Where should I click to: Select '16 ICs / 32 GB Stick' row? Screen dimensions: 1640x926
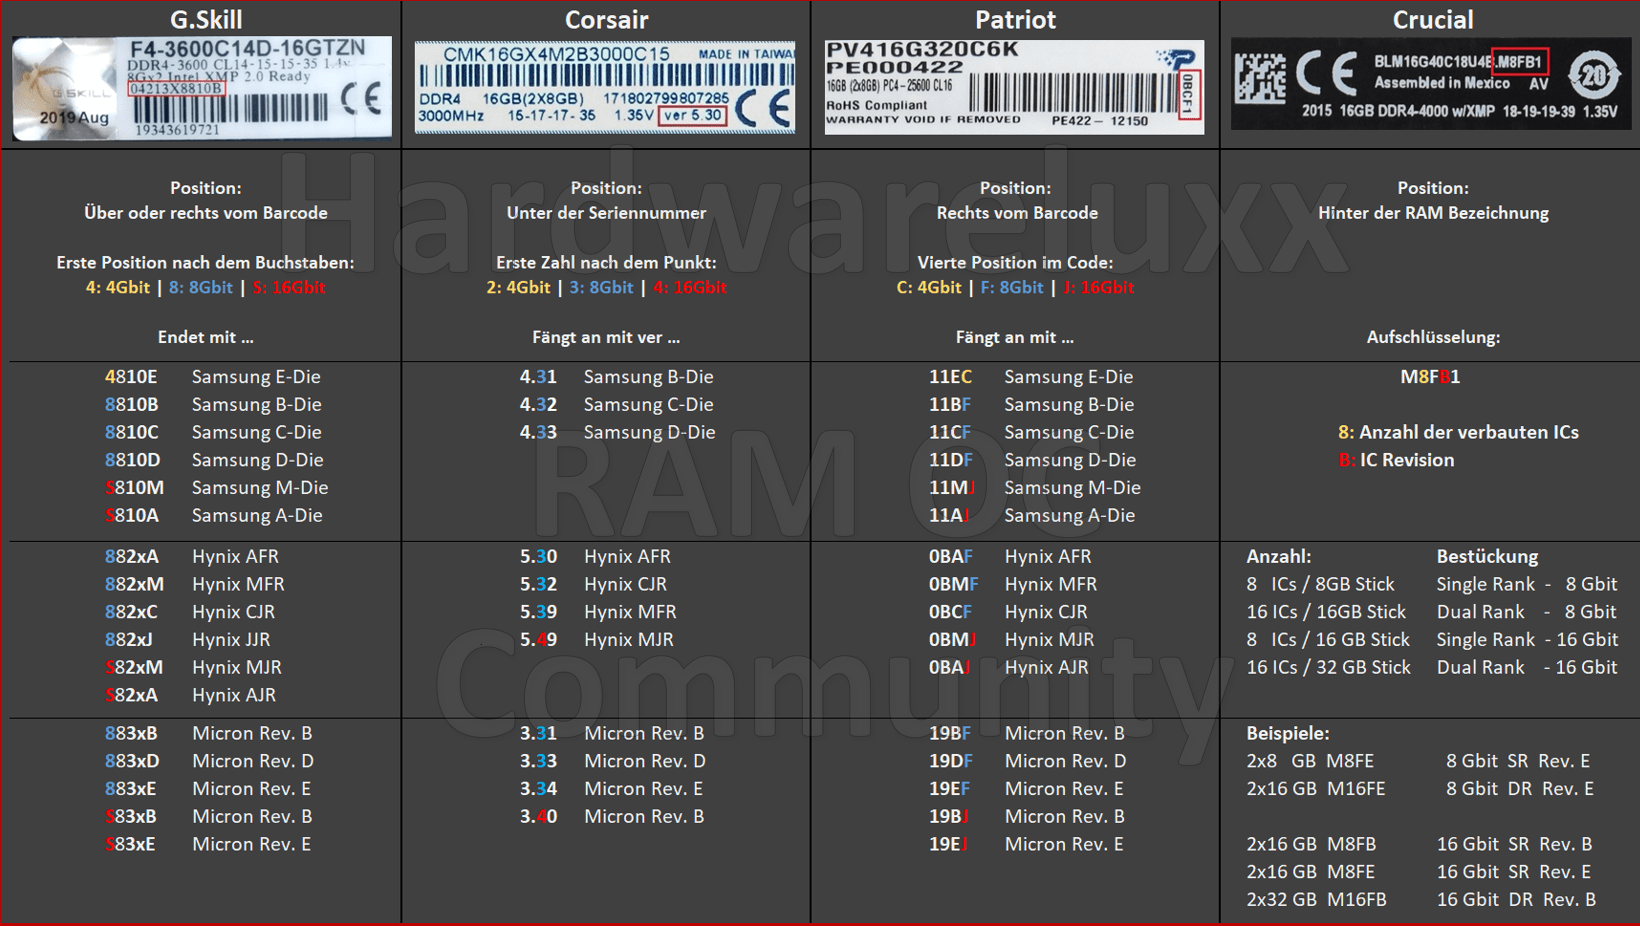point(1328,667)
